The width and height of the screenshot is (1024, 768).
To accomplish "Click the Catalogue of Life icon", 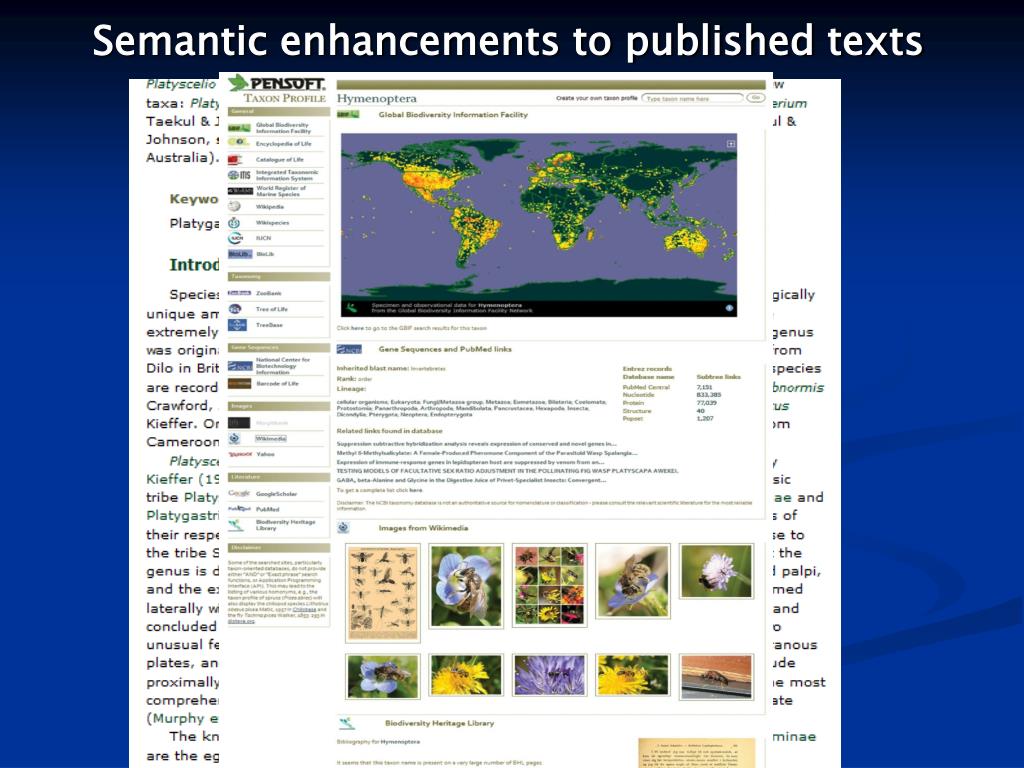I will click(x=235, y=159).
